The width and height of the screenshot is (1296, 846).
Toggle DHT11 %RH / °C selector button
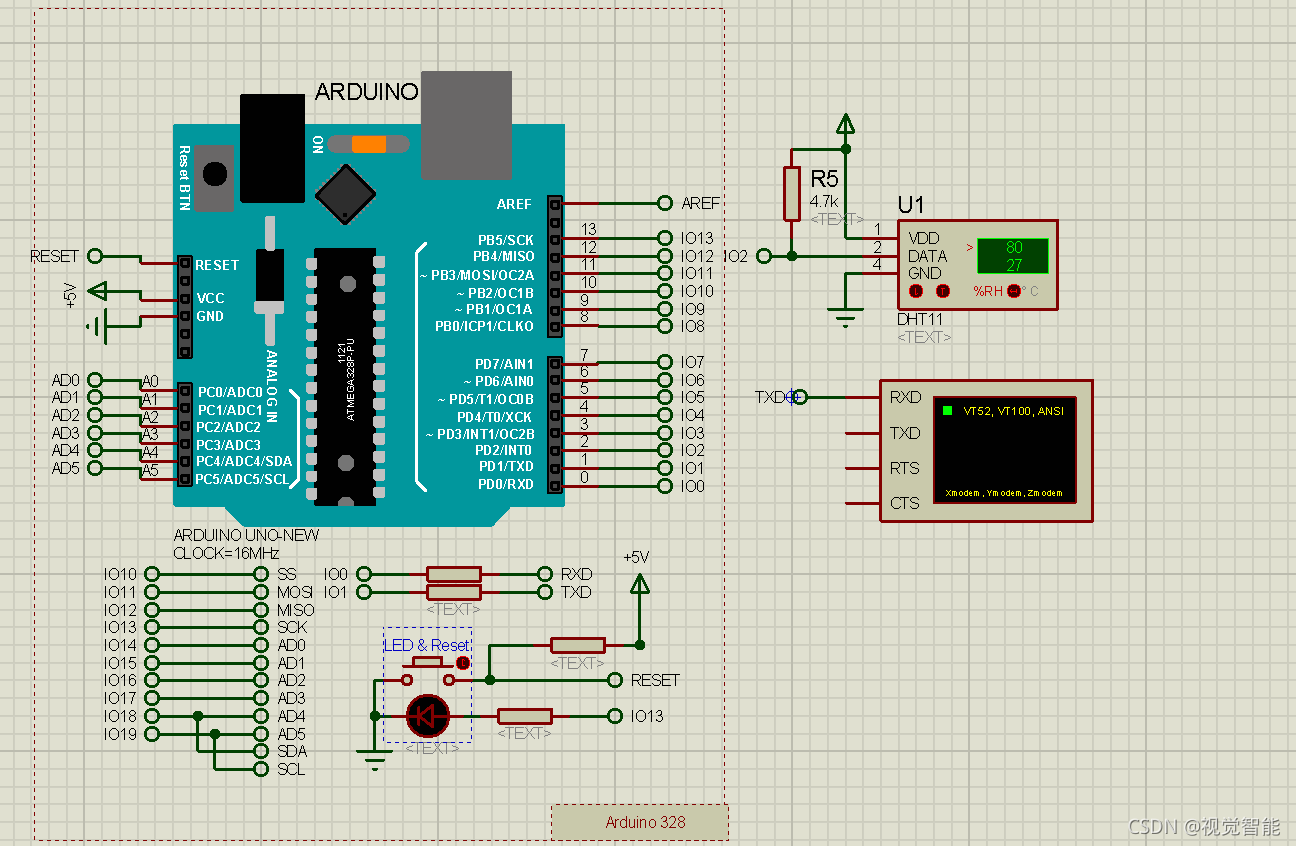(1014, 292)
